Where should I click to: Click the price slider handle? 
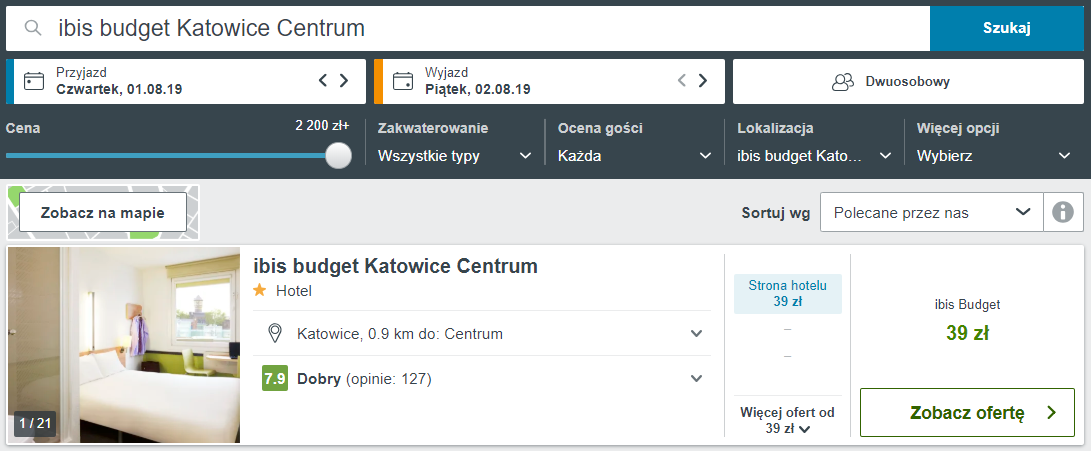pyautogui.click(x=339, y=155)
